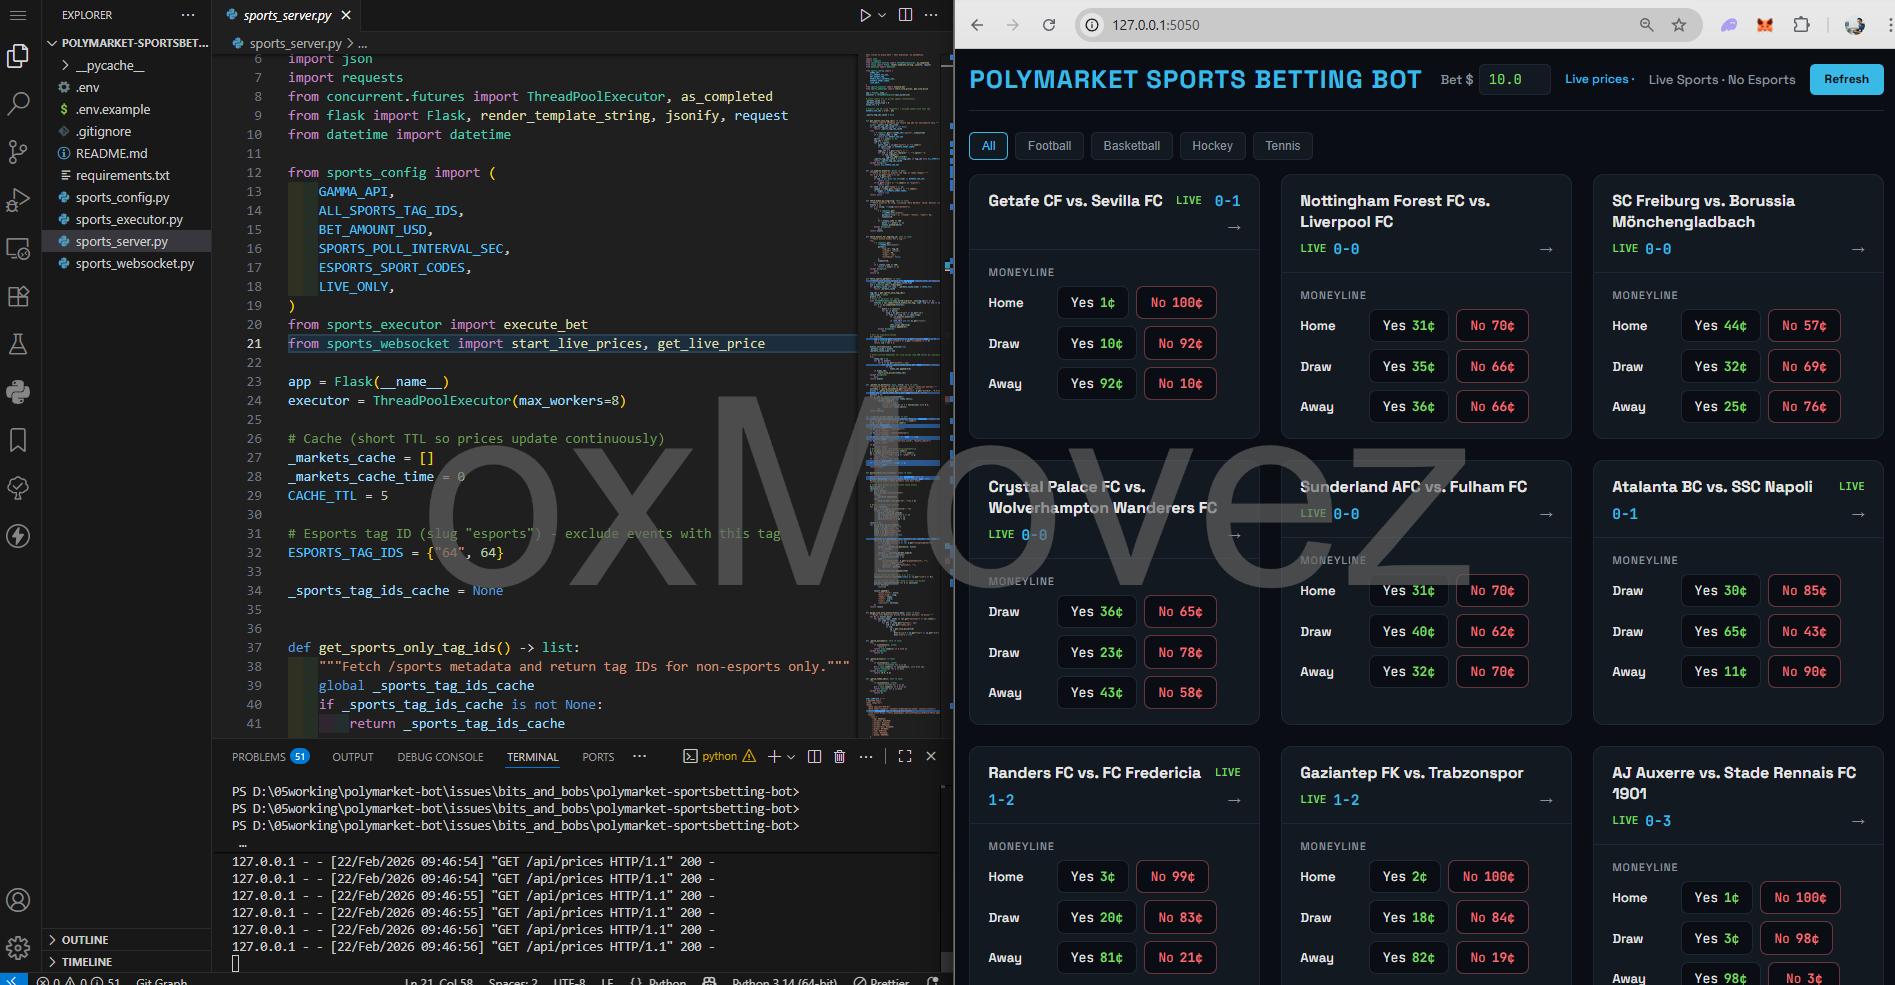Reload the browser page

coord(1049,25)
